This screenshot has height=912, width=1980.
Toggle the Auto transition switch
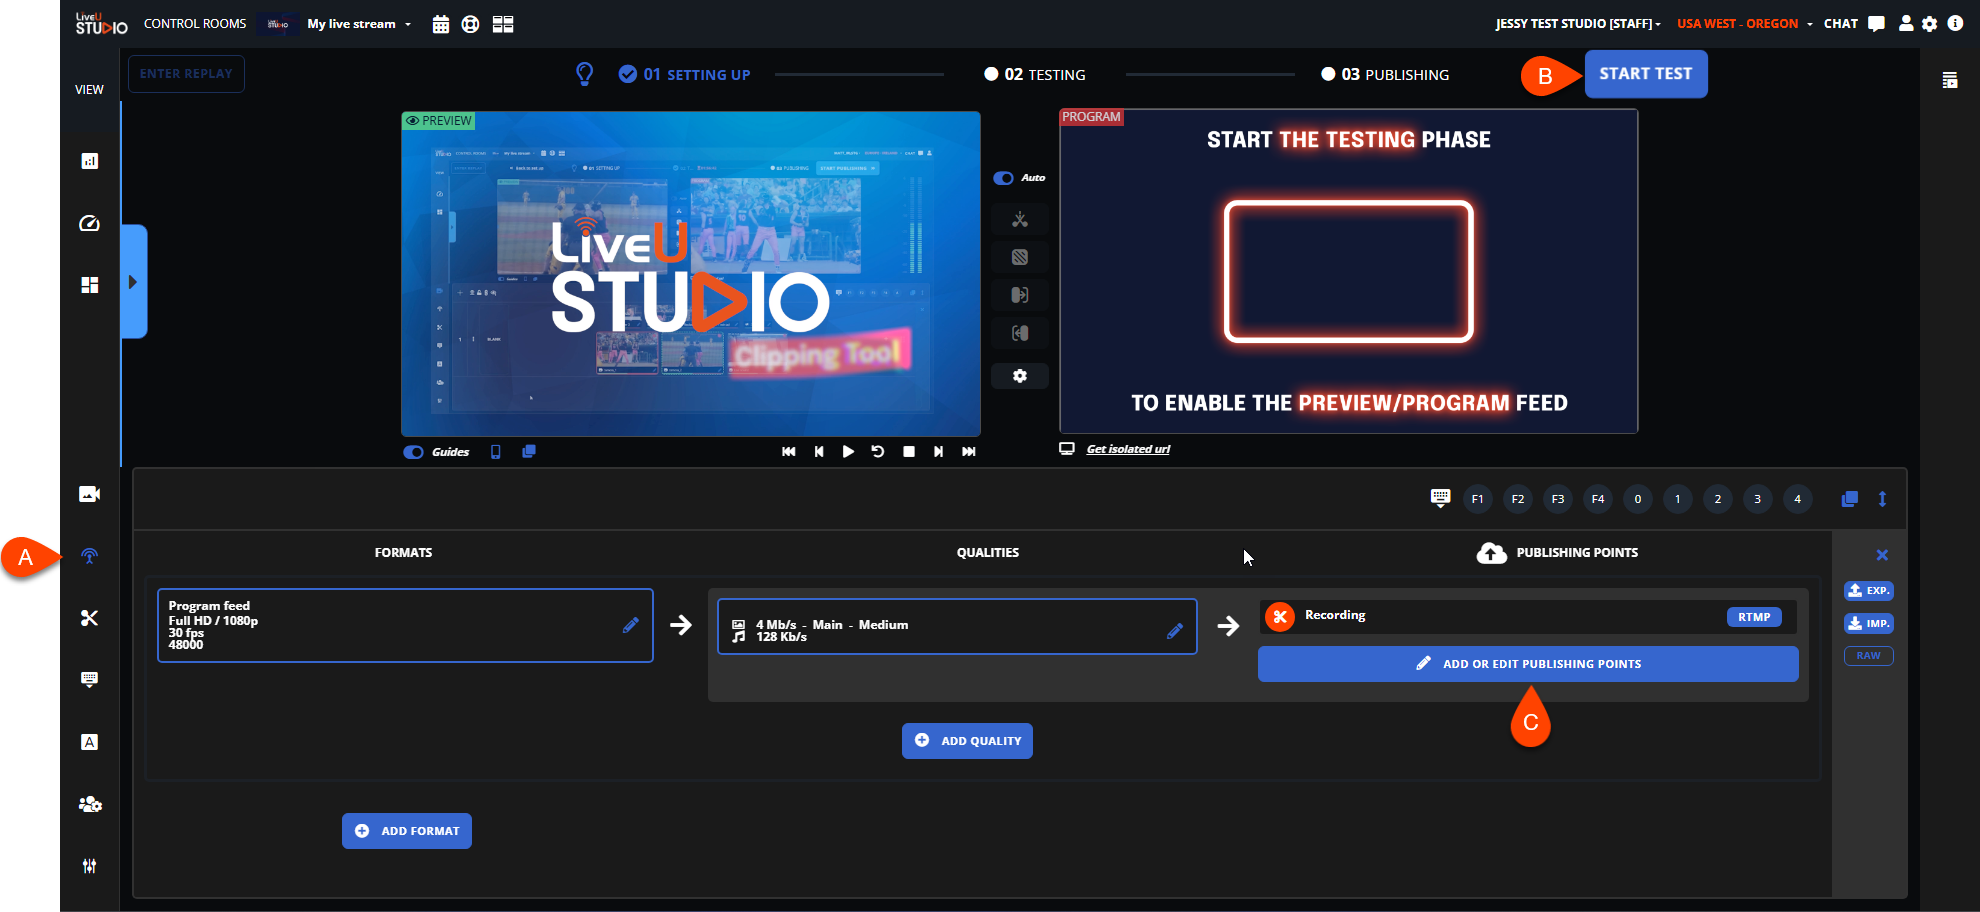click(1003, 178)
